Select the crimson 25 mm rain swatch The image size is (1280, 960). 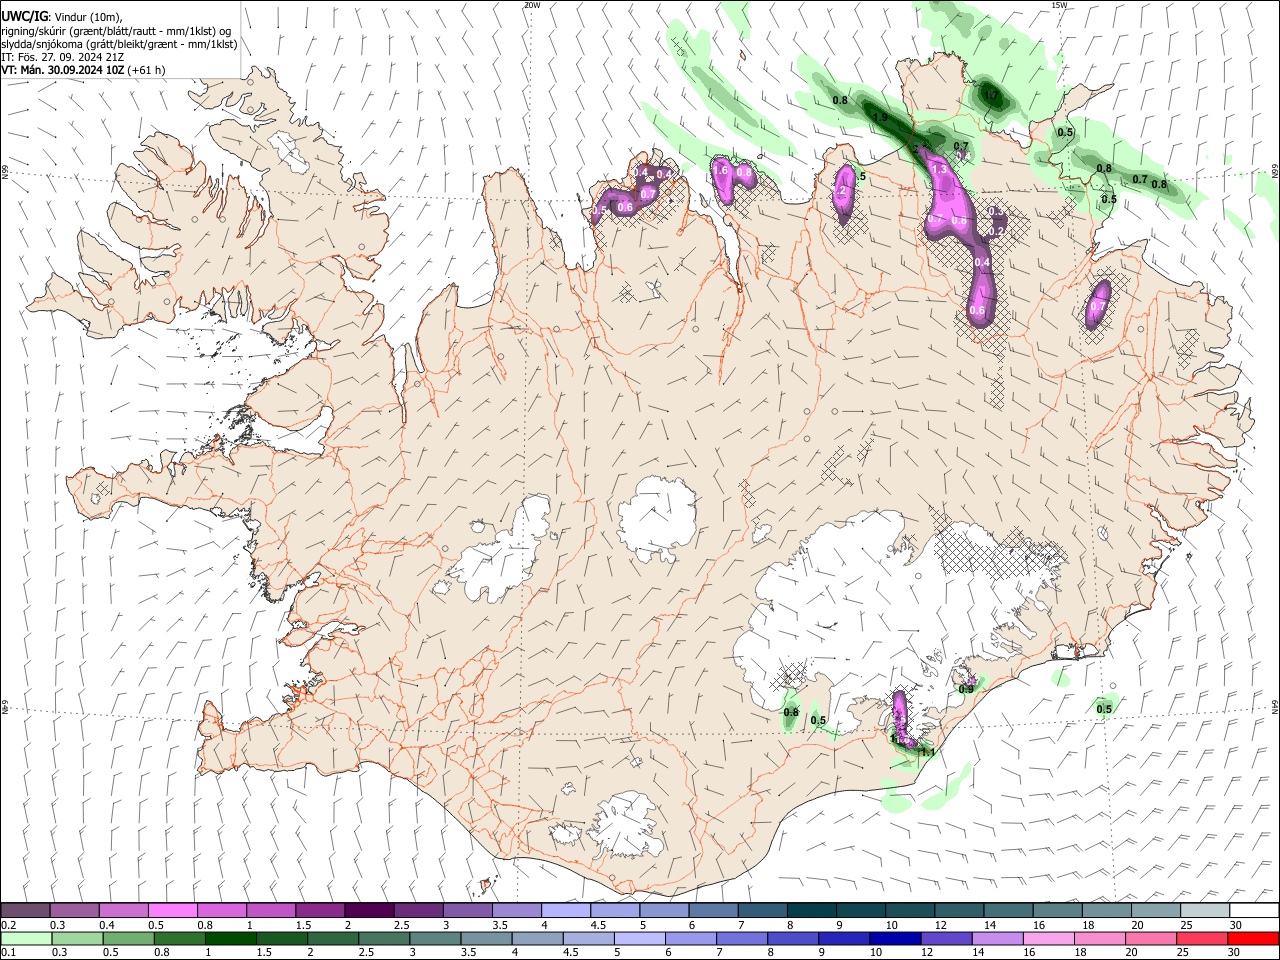tap(1202, 938)
